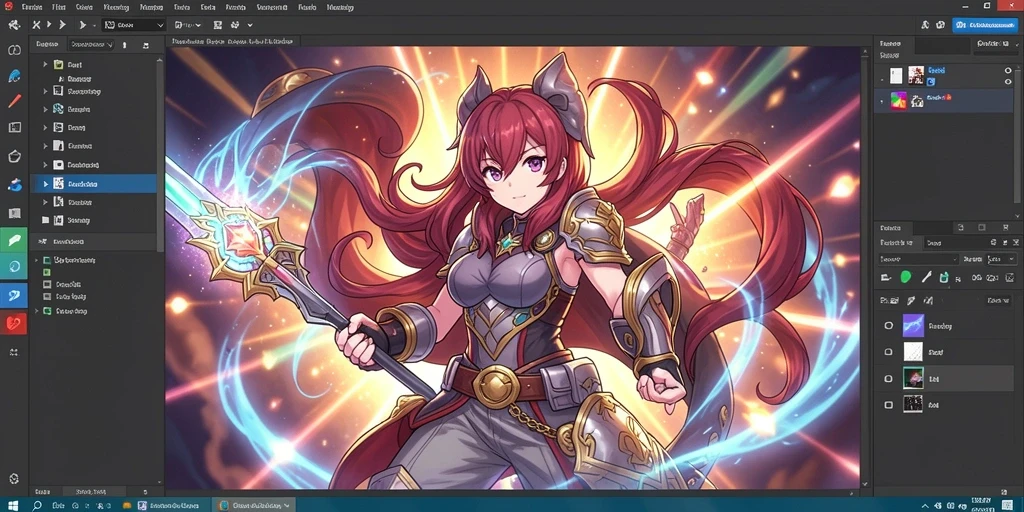Click the blue tile icon above the red heart
Viewport: 1024px width, 512px height.
14,295
